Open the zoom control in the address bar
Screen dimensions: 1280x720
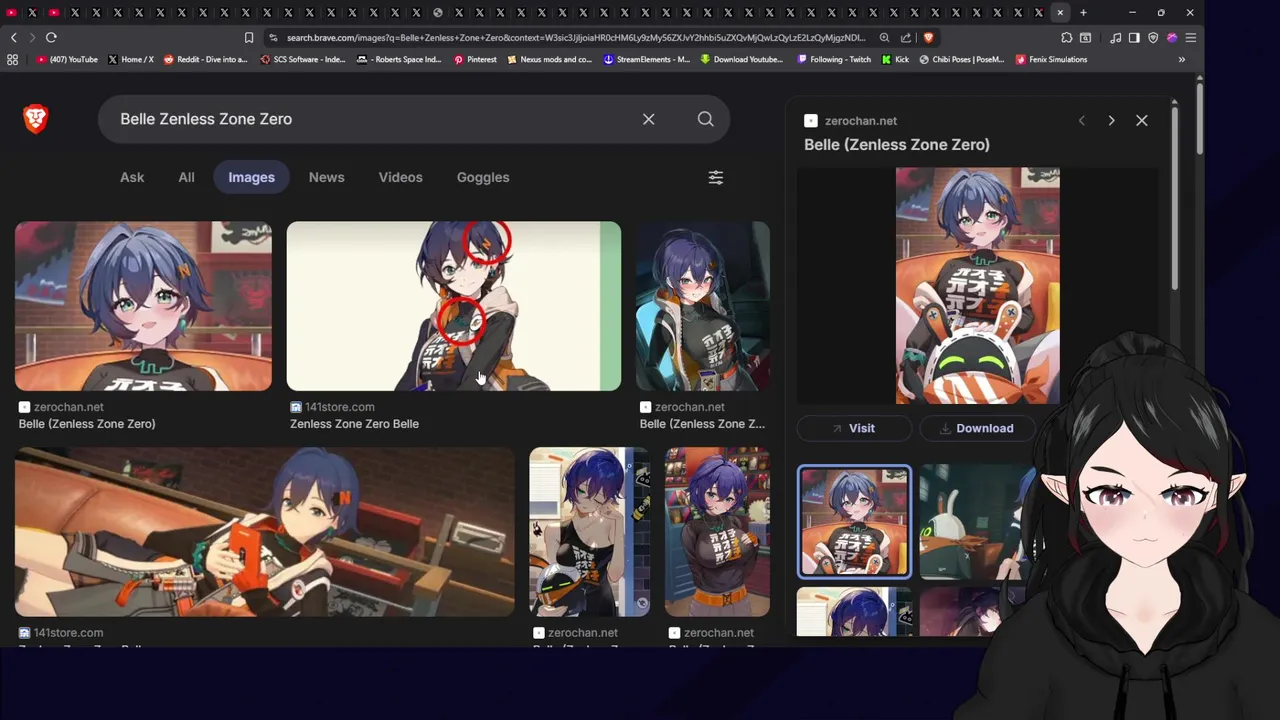884,37
